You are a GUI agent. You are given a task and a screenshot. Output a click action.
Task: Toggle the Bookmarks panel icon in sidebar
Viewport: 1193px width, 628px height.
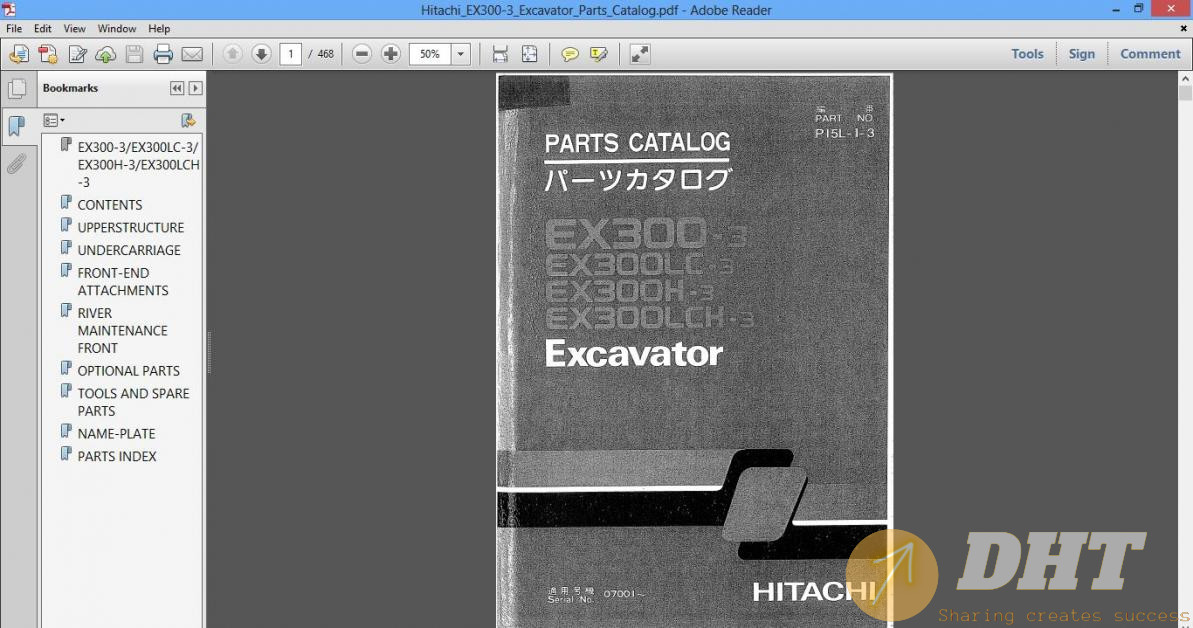[17, 126]
